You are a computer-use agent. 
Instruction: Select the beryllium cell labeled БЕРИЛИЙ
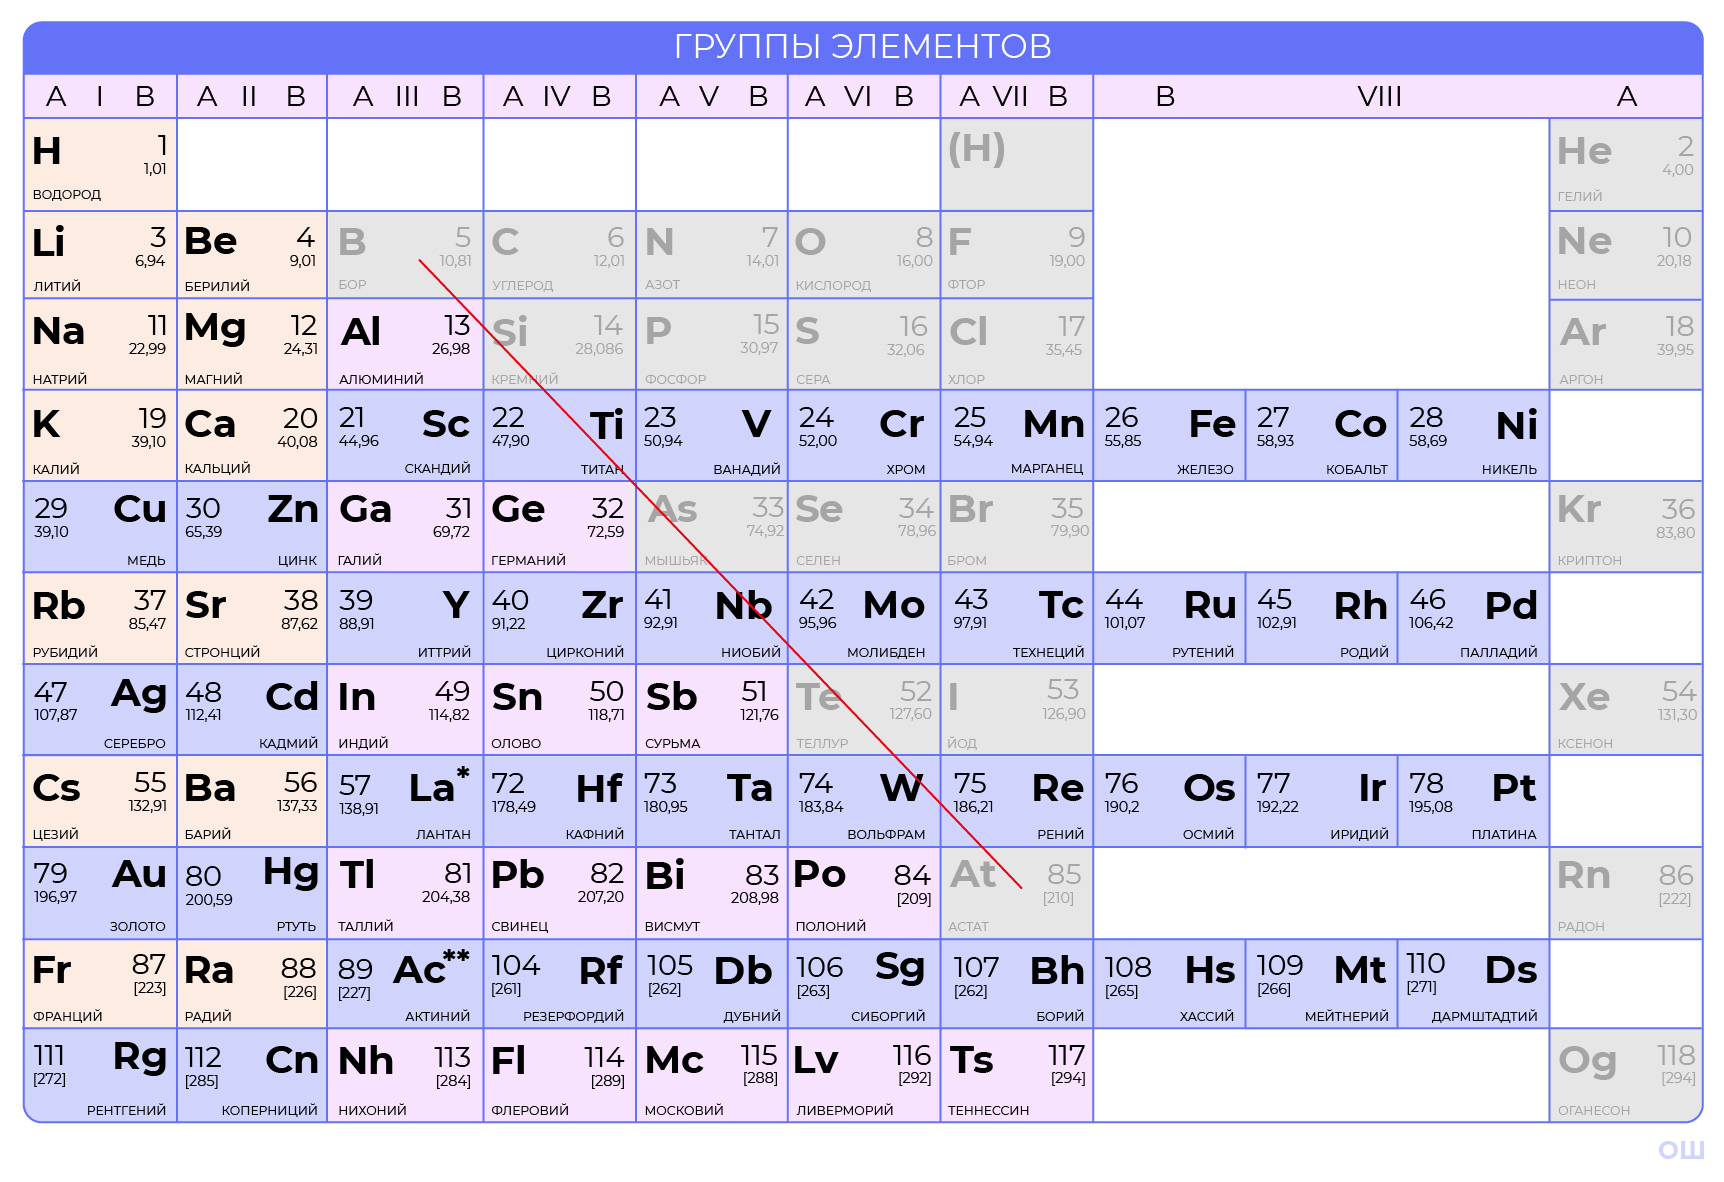(252, 255)
